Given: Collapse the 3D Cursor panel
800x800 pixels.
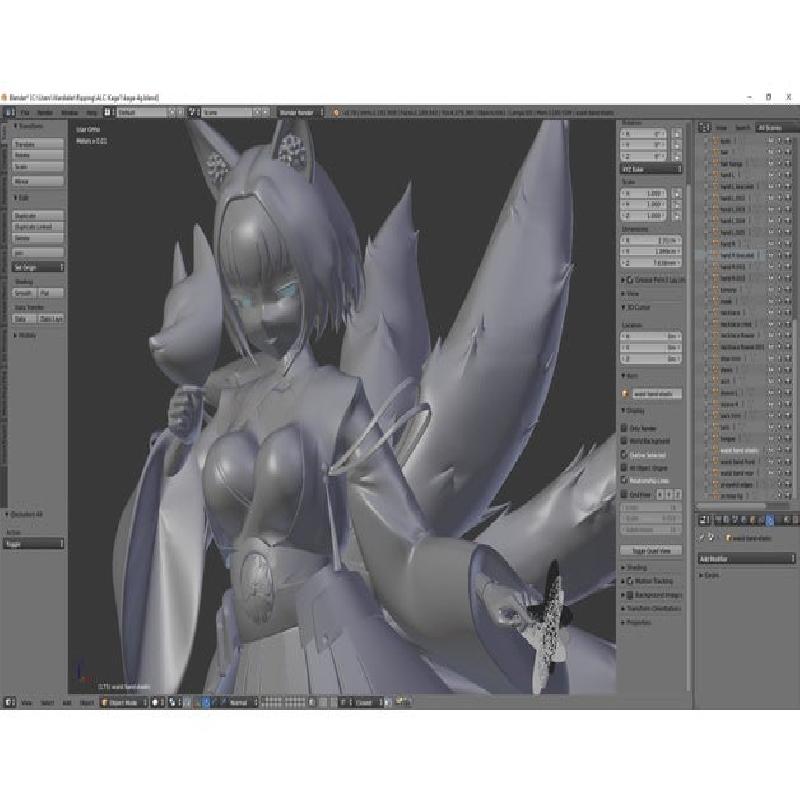Looking at the screenshot, I should click(x=636, y=308).
